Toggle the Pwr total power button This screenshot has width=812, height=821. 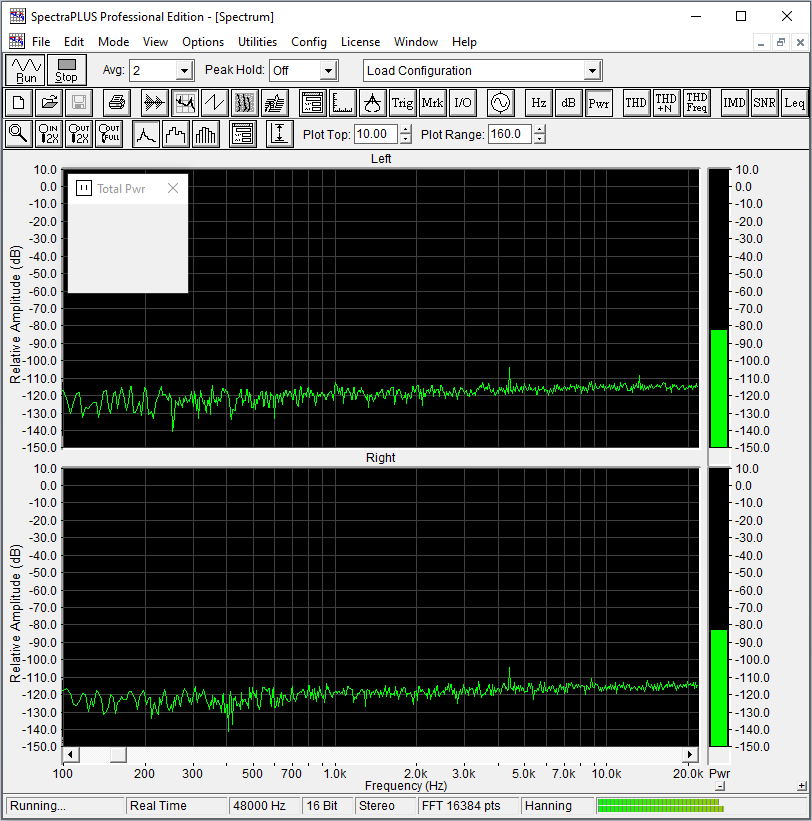[x=599, y=102]
